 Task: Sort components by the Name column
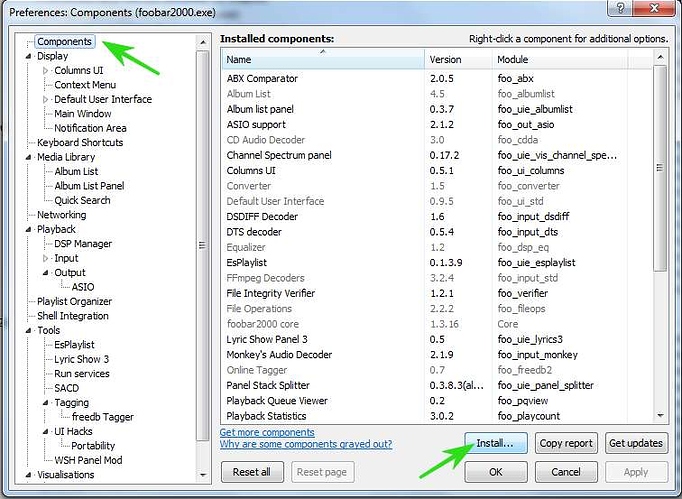(323, 59)
